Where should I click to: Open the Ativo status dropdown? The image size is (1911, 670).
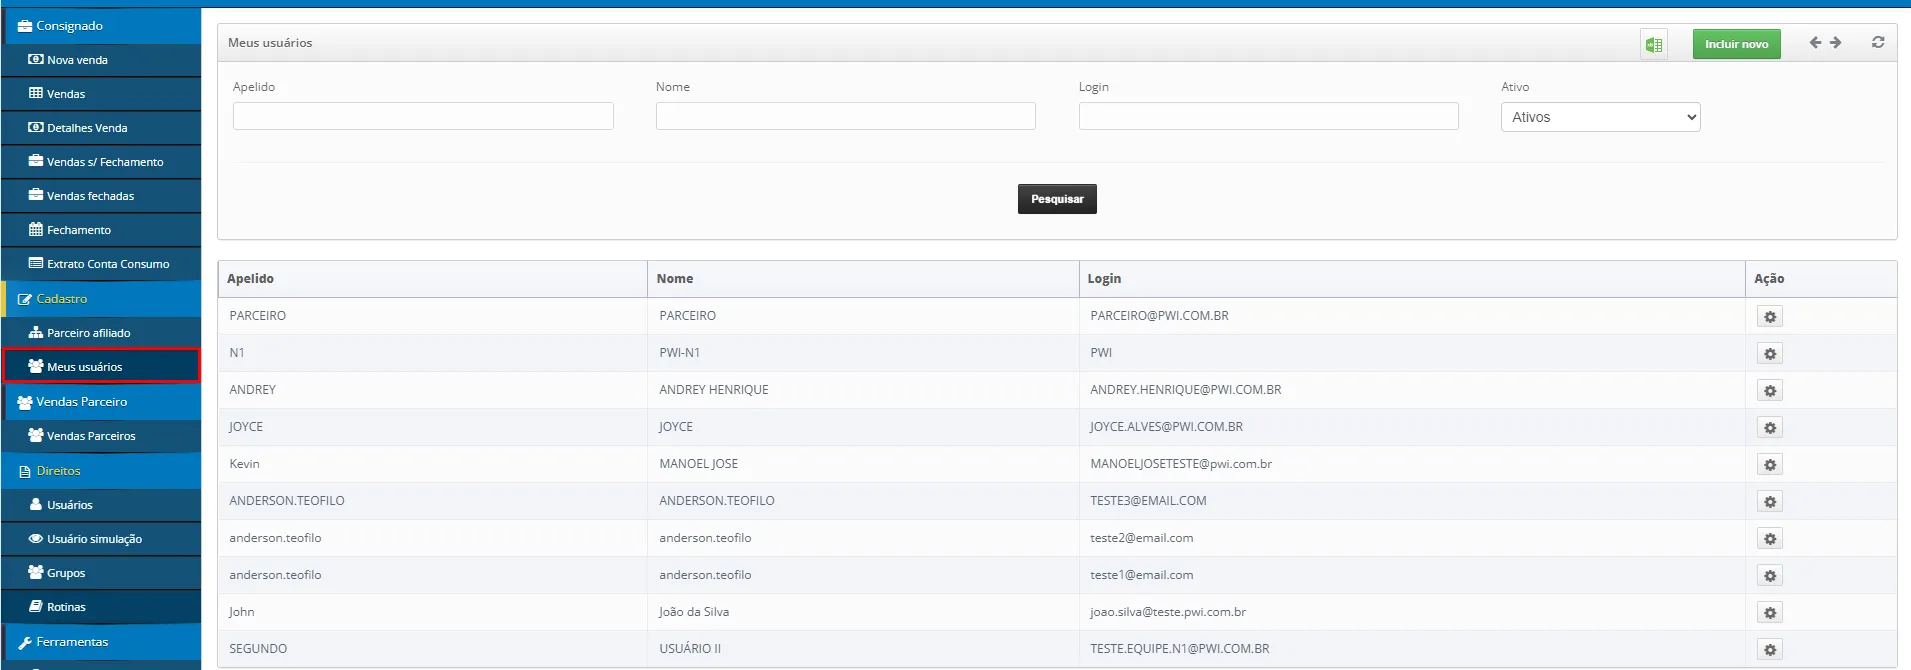(x=1599, y=117)
